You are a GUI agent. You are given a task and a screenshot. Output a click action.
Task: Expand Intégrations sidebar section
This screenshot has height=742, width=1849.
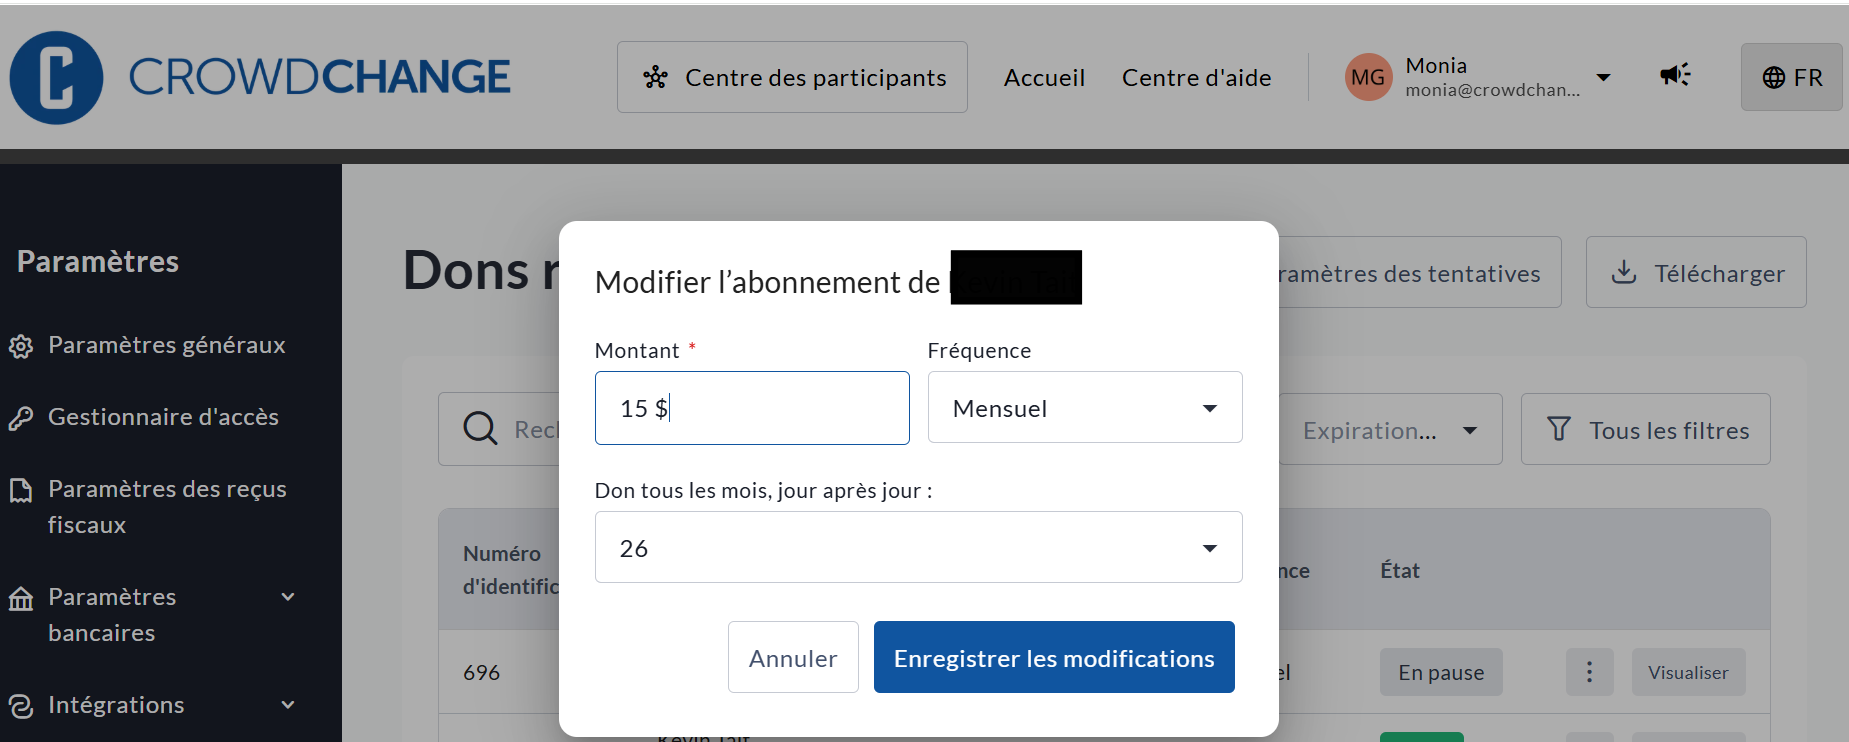(288, 705)
